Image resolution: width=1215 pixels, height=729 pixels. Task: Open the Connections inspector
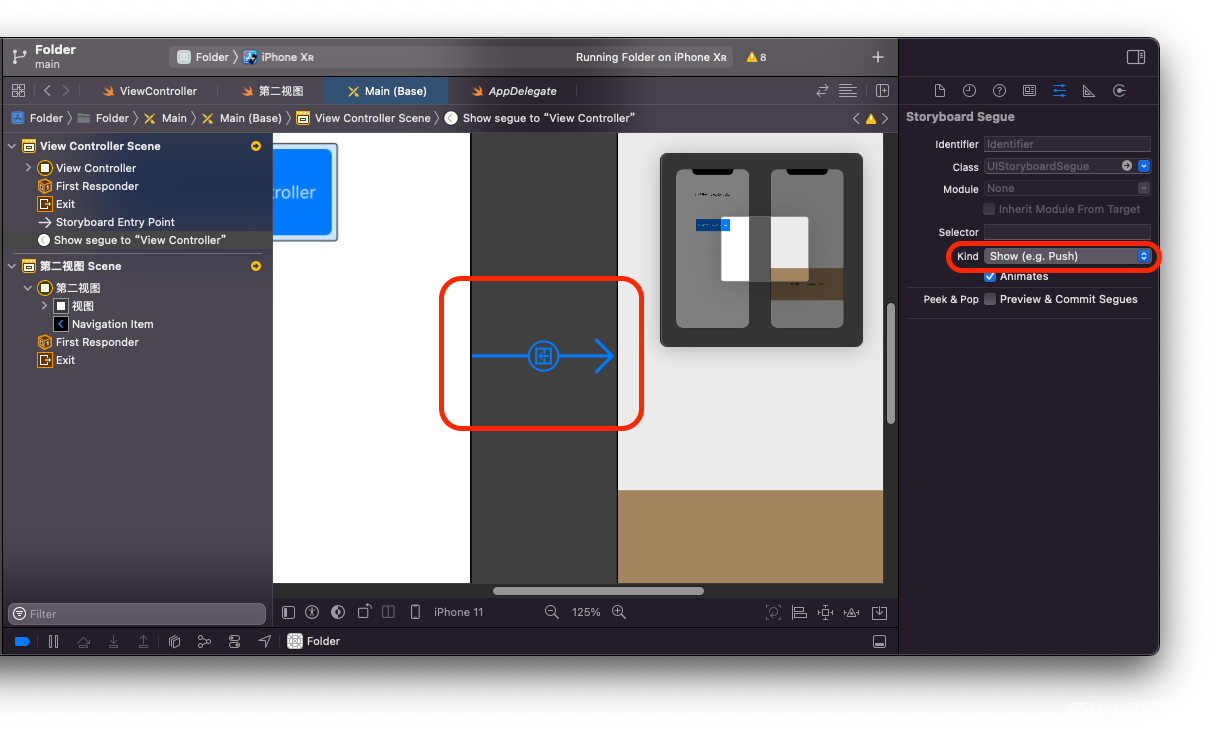1119,91
